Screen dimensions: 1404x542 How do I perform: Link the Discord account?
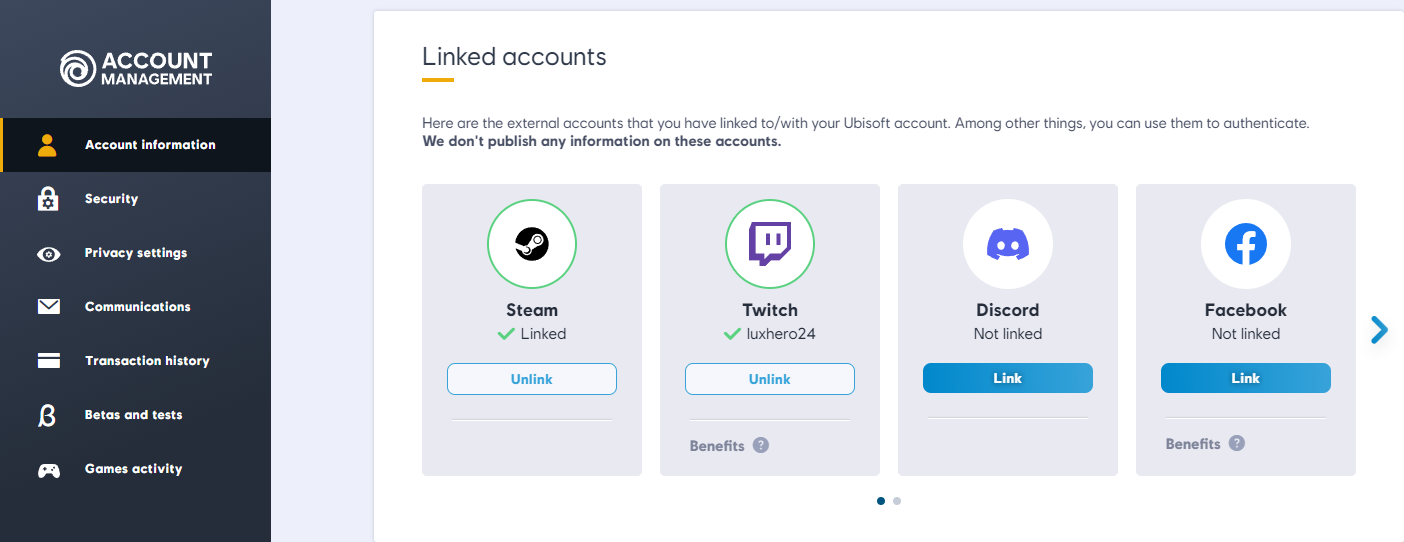pos(1007,378)
